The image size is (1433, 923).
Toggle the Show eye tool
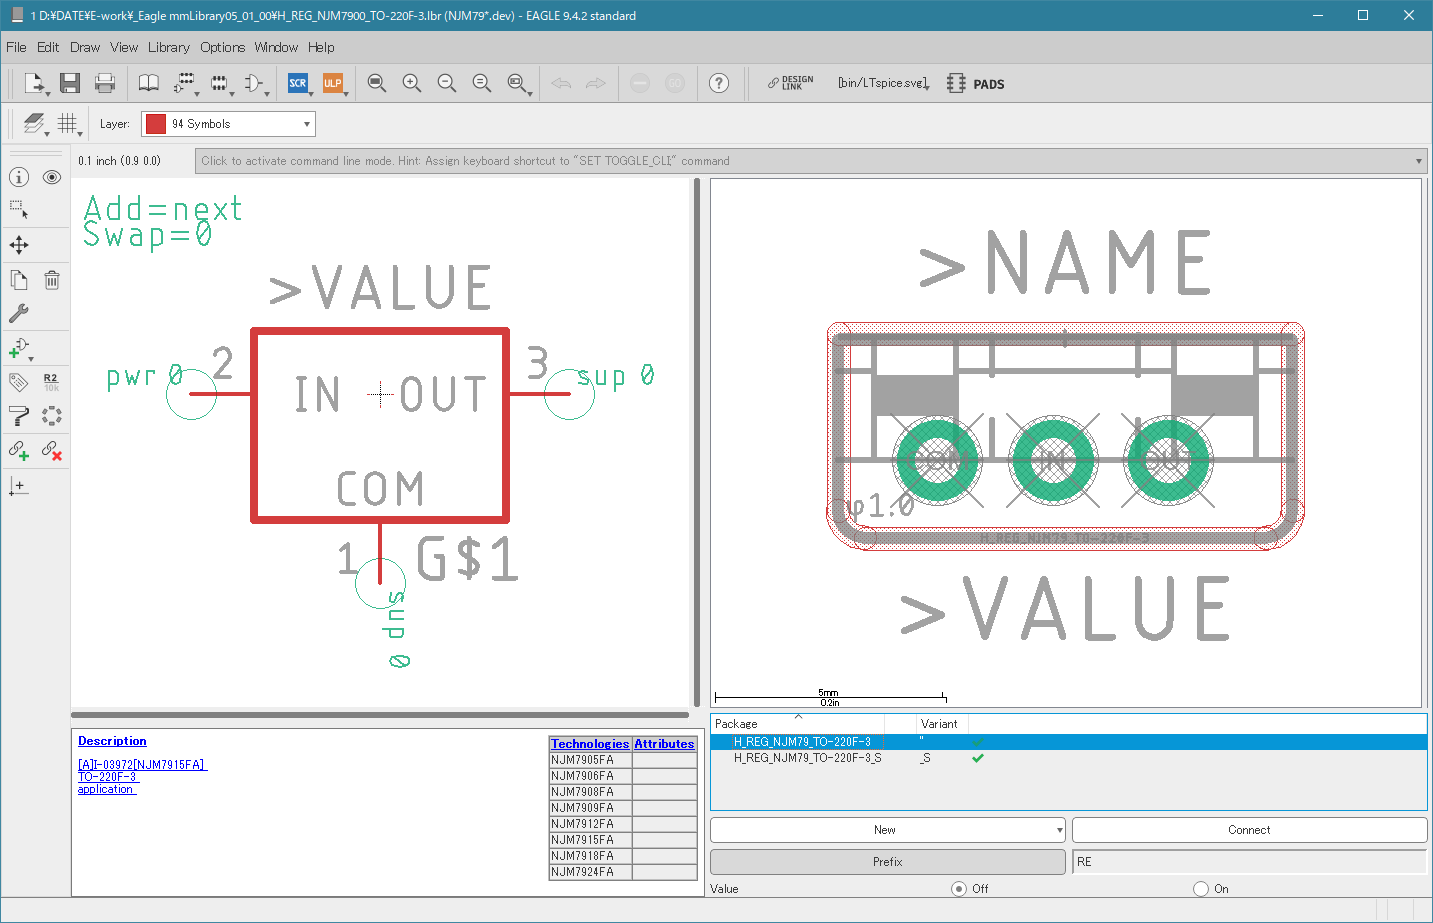click(52, 177)
